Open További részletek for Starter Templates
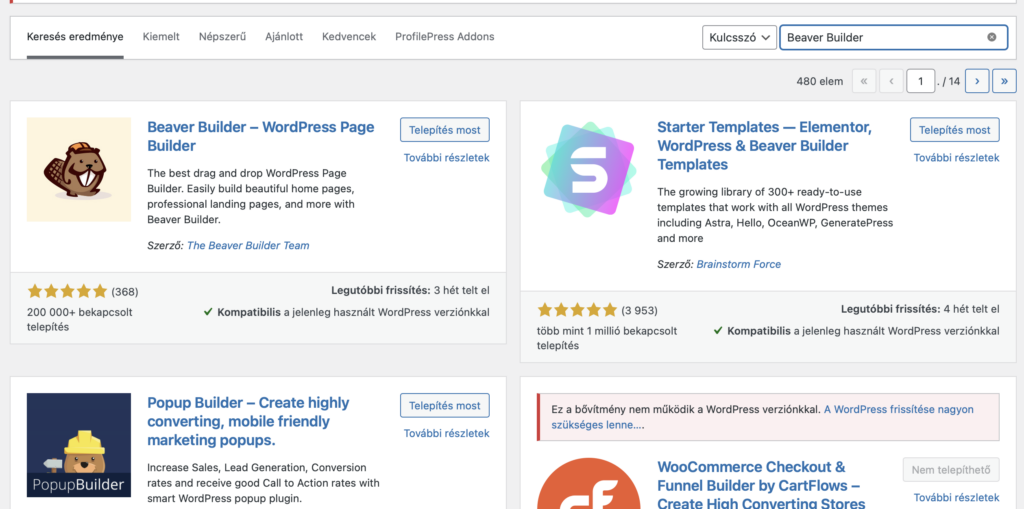Viewport: 1024px width, 509px height. point(956,157)
